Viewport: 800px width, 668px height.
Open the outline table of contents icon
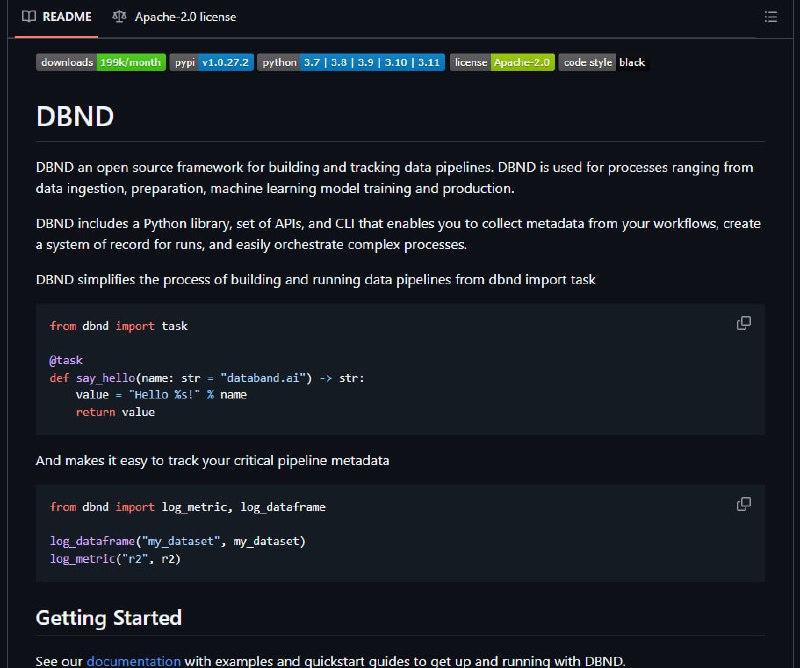tap(770, 17)
